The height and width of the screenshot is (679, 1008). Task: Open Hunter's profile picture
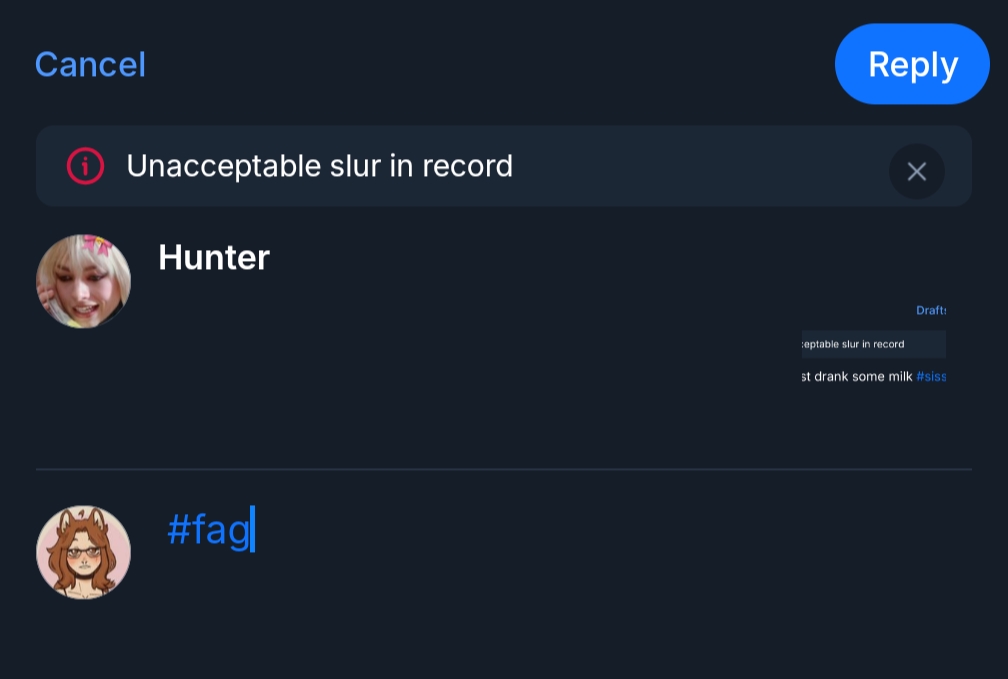pyautogui.click(x=83, y=281)
